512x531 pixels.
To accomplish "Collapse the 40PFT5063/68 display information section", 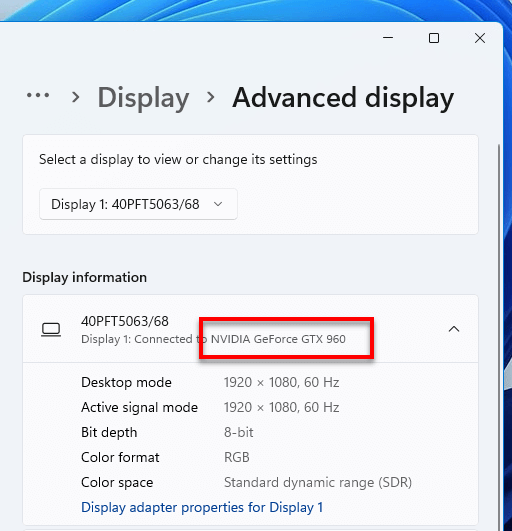I will 454,329.
